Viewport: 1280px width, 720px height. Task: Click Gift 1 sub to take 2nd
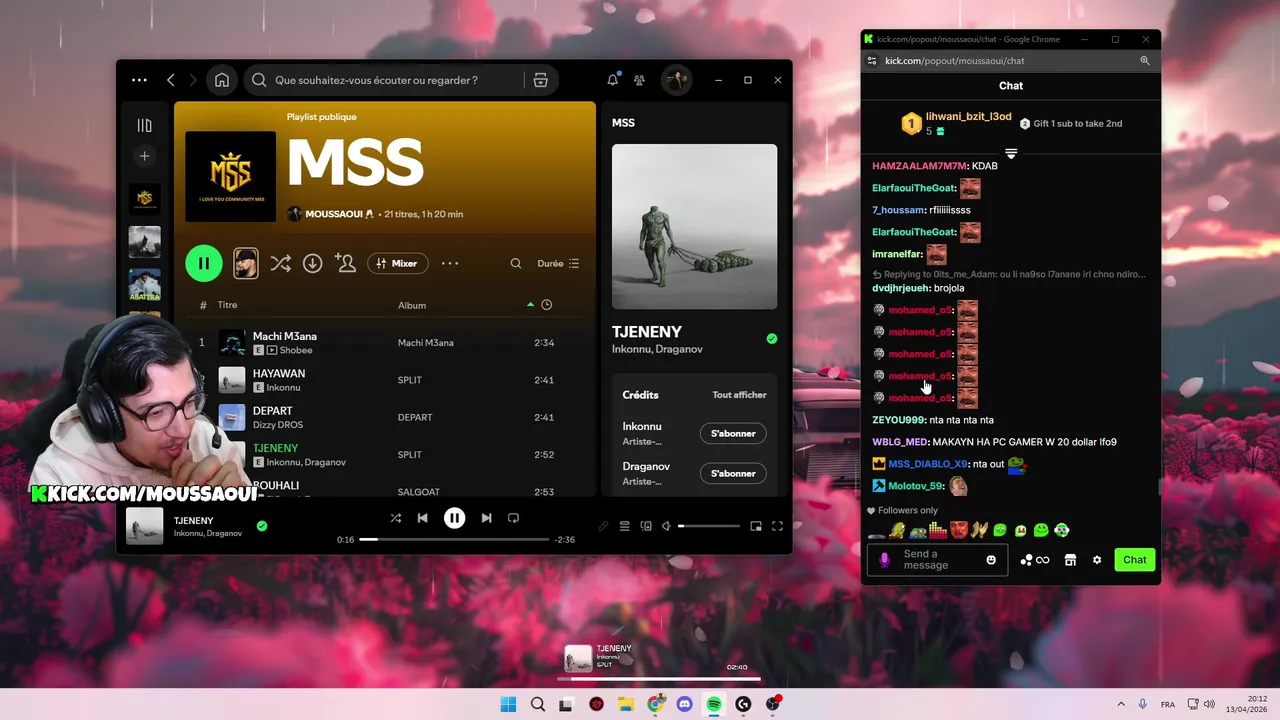click(x=1071, y=124)
